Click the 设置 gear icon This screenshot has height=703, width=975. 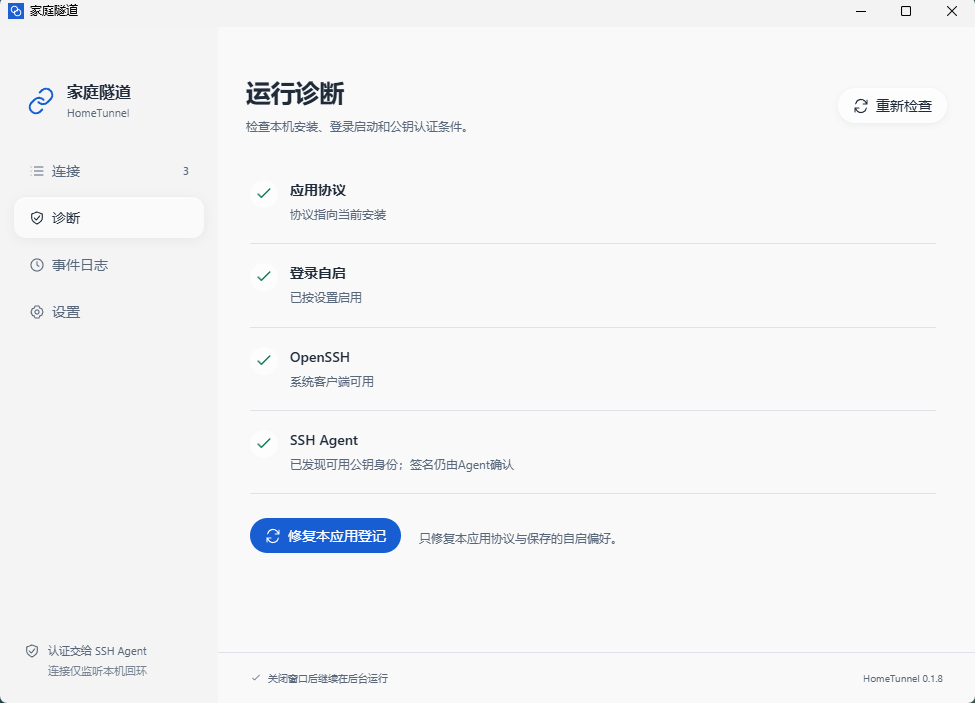tap(37, 312)
